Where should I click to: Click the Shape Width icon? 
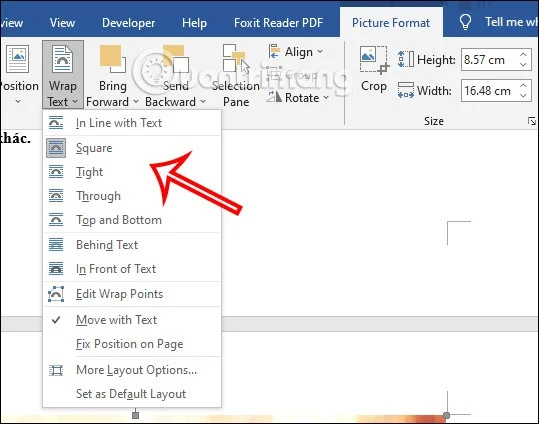[406, 90]
